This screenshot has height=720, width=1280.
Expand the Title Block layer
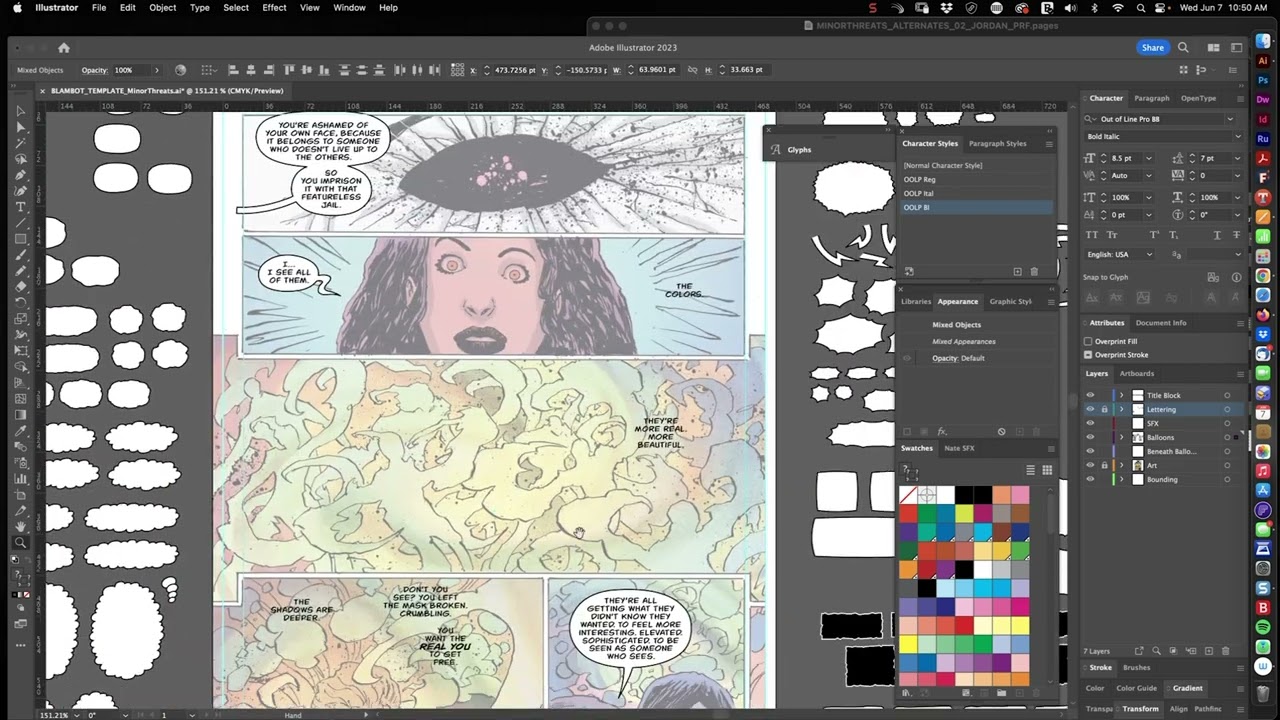1121,395
